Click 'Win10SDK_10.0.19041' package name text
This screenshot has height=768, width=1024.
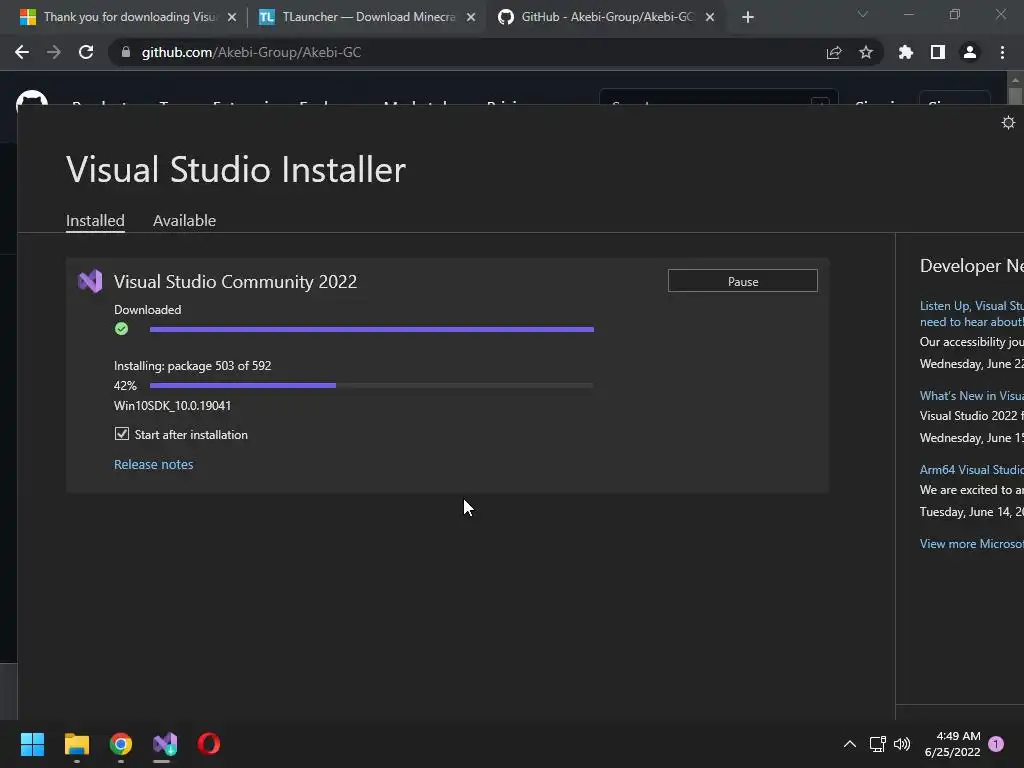click(x=172, y=406)
